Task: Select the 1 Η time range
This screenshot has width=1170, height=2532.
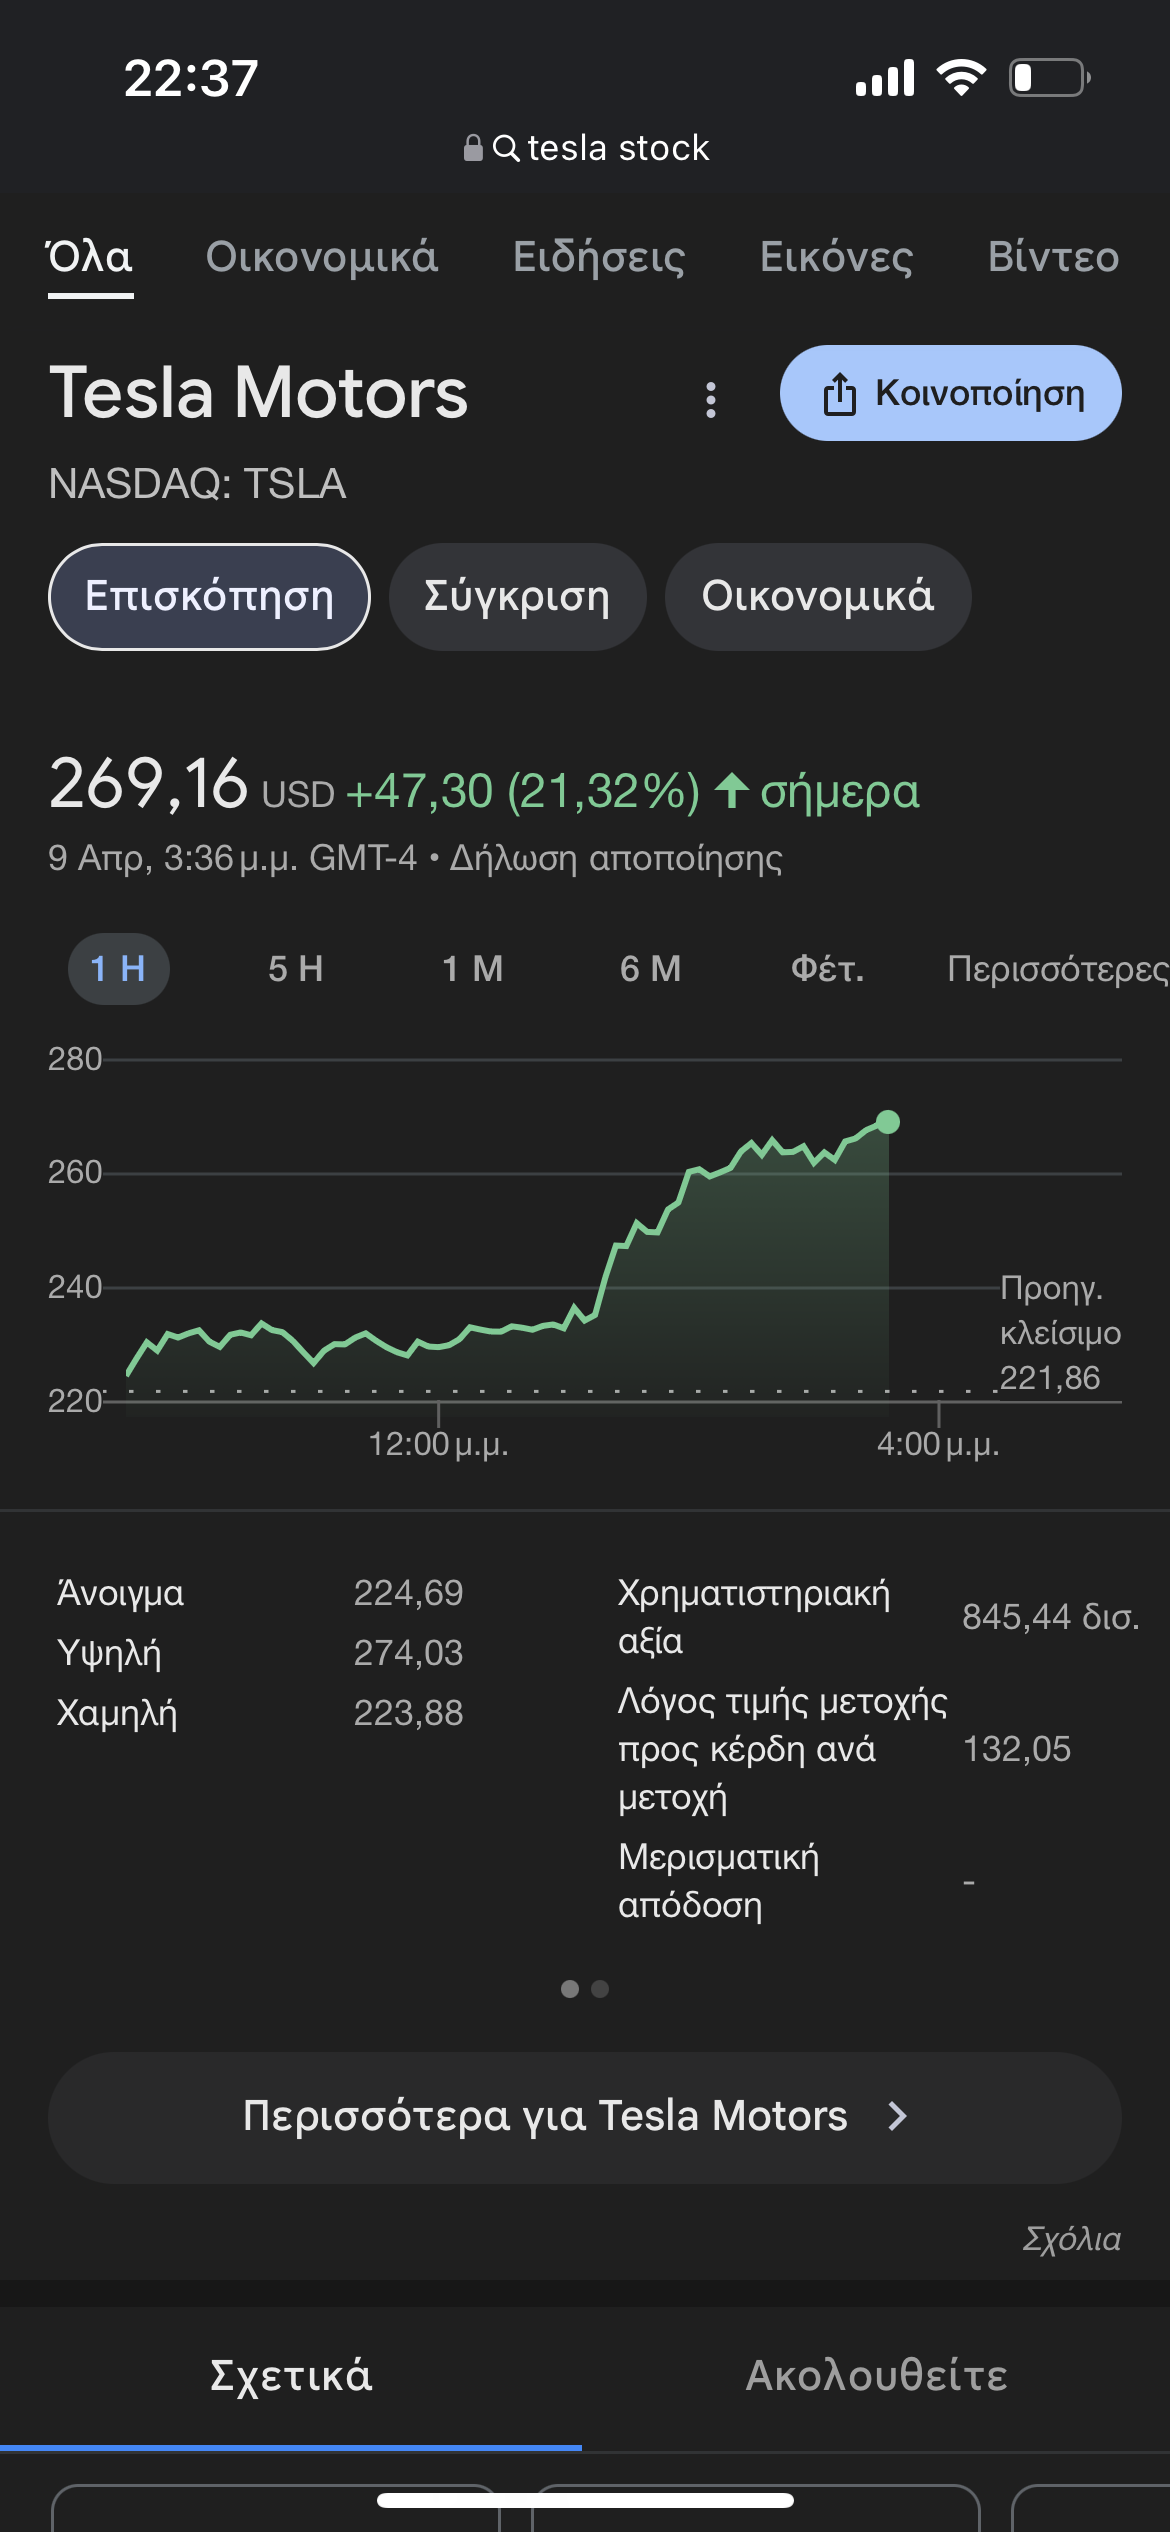Action: click(x=118, y=969)
